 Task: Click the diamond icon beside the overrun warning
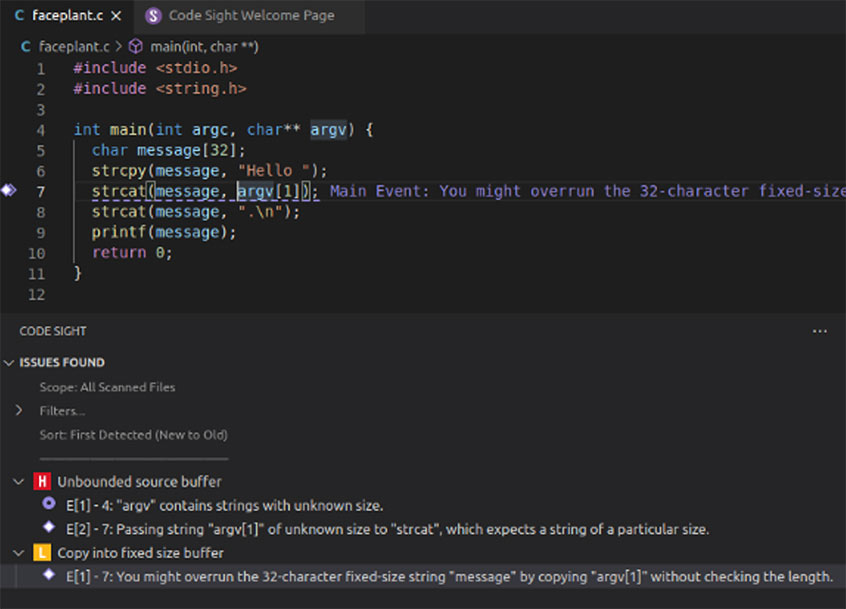(47, 576)
